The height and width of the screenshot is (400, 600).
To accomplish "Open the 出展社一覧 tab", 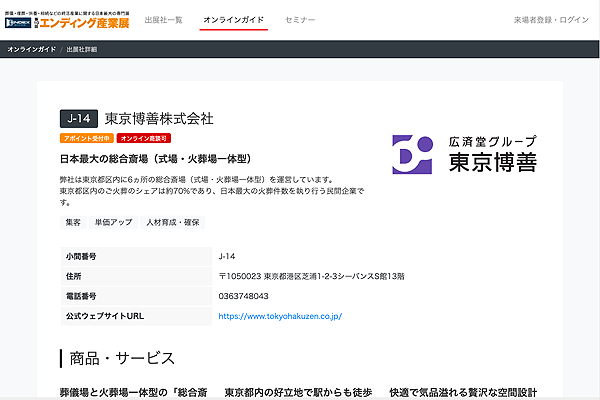I will tap(163, 20).
